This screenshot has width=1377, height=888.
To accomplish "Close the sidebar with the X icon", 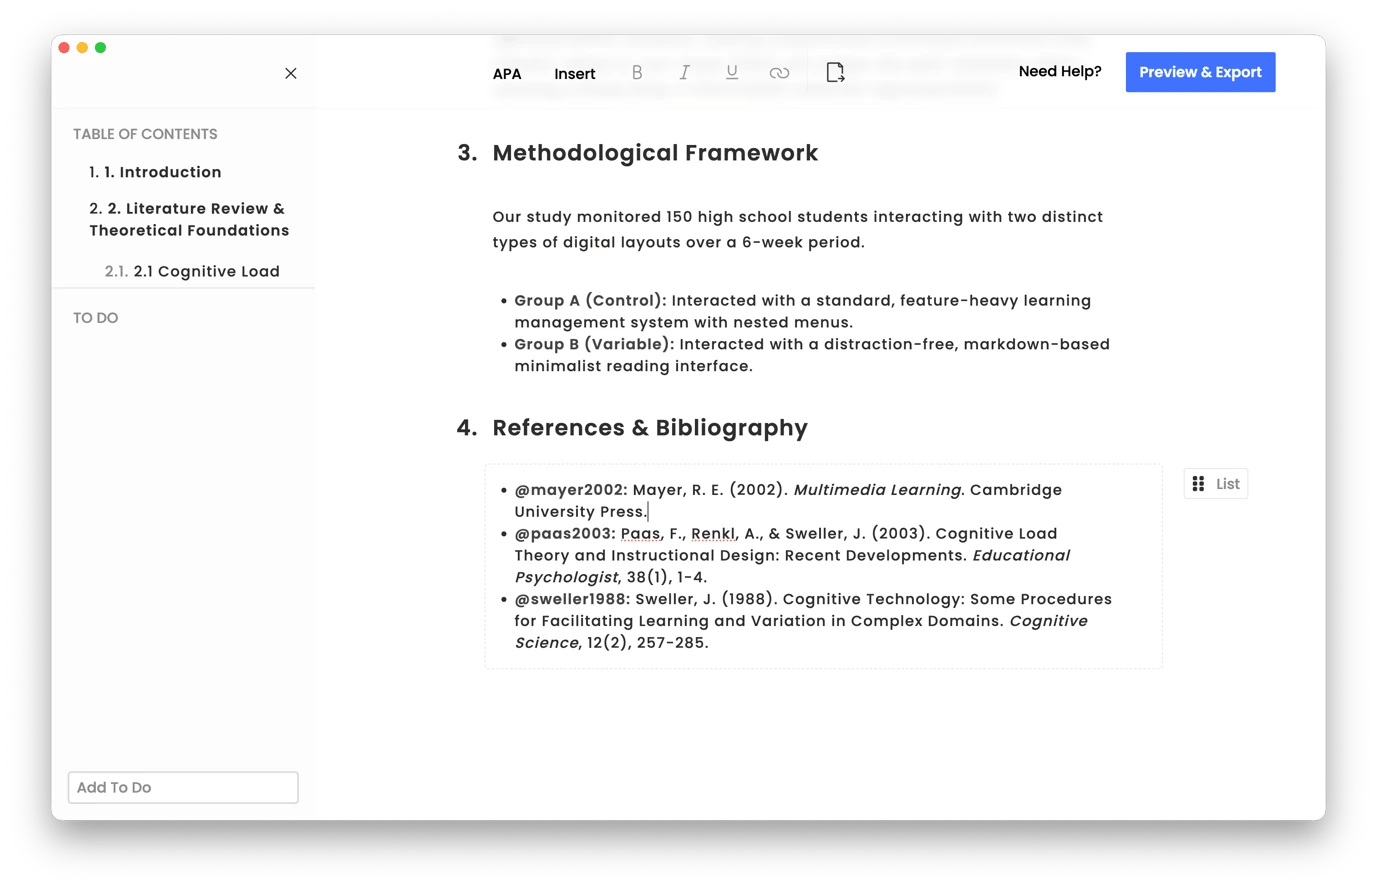I will [x=291, y=73].
